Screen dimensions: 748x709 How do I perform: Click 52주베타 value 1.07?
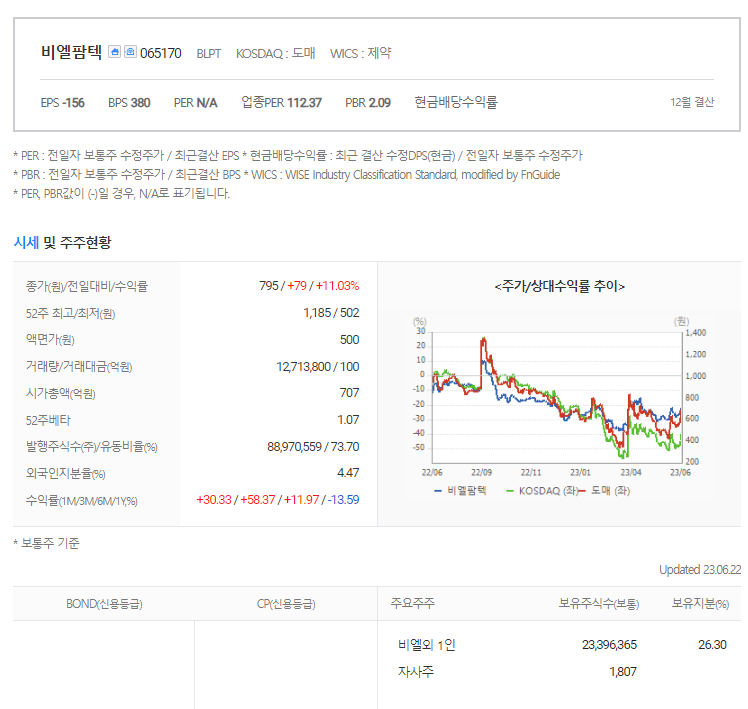point(348,420)
